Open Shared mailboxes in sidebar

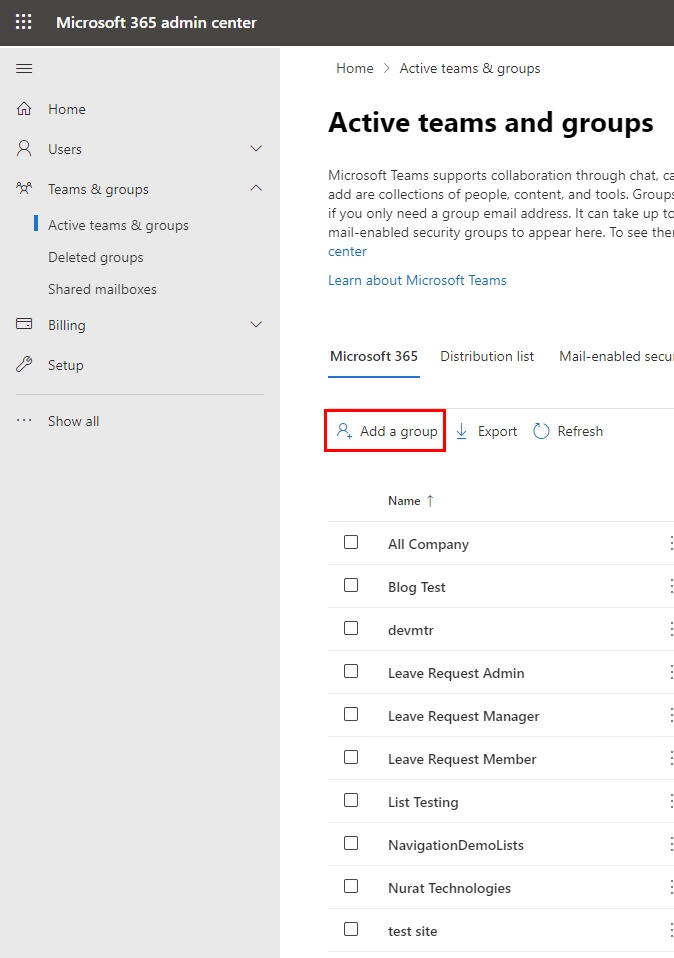(103, 289)
